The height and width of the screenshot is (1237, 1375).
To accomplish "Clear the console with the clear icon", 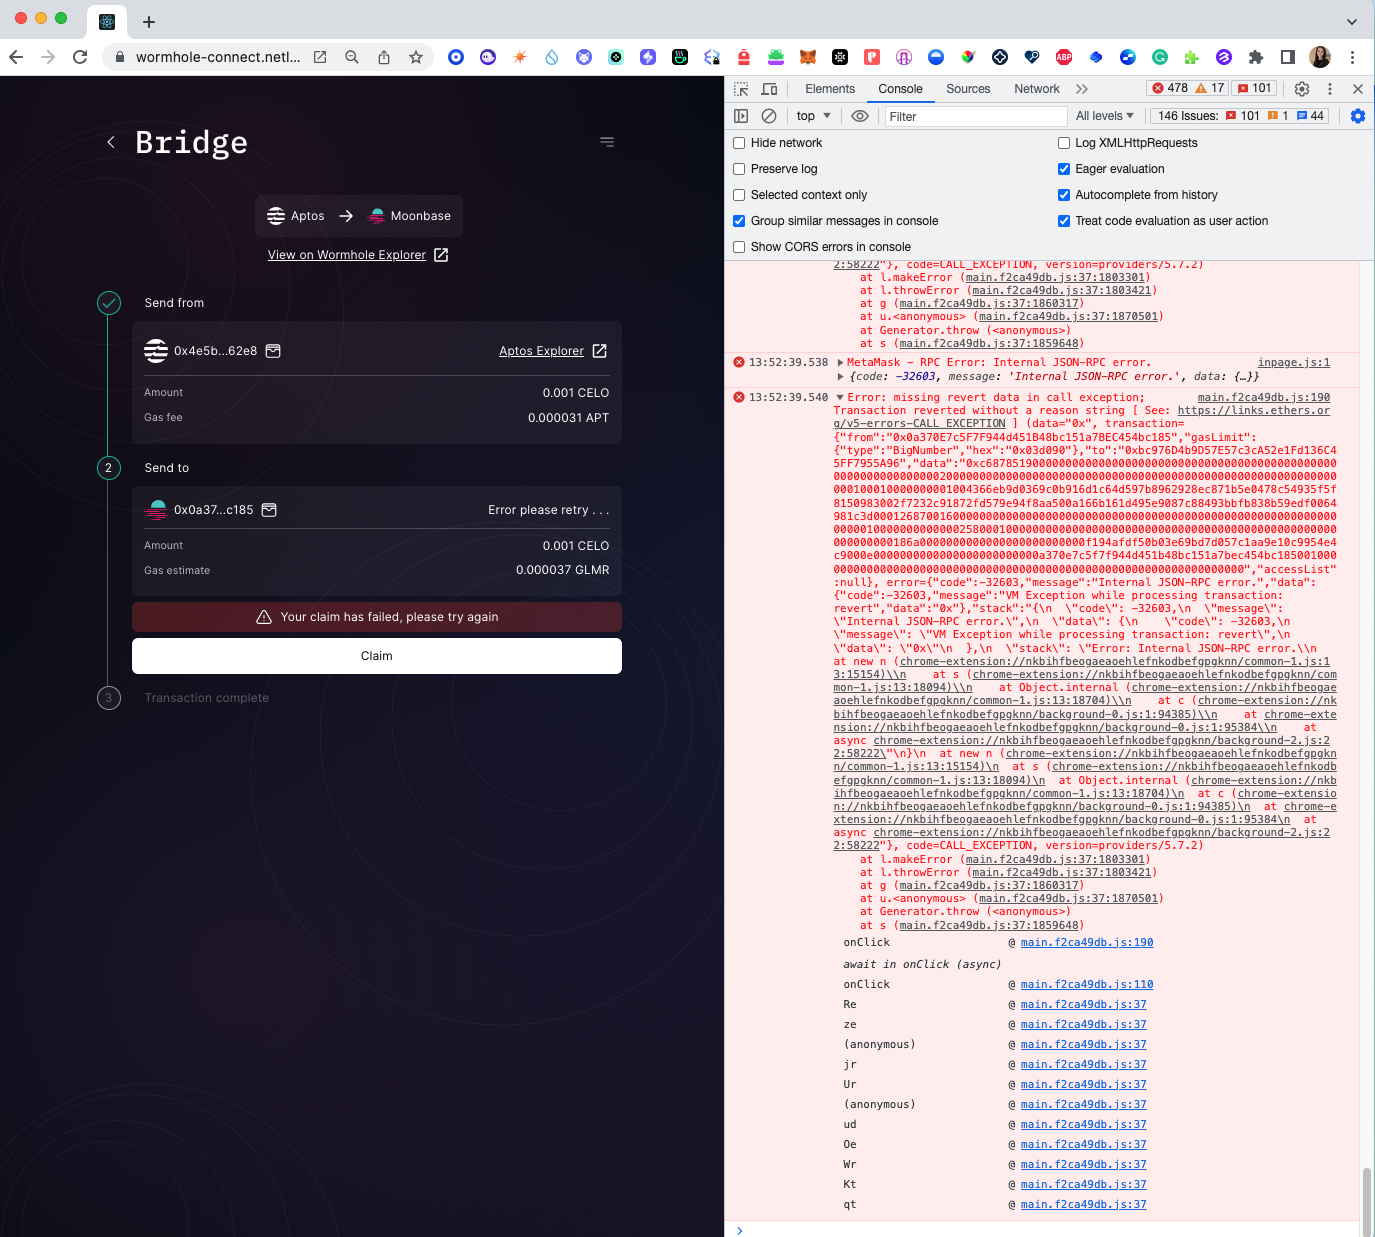I will 768,116.
